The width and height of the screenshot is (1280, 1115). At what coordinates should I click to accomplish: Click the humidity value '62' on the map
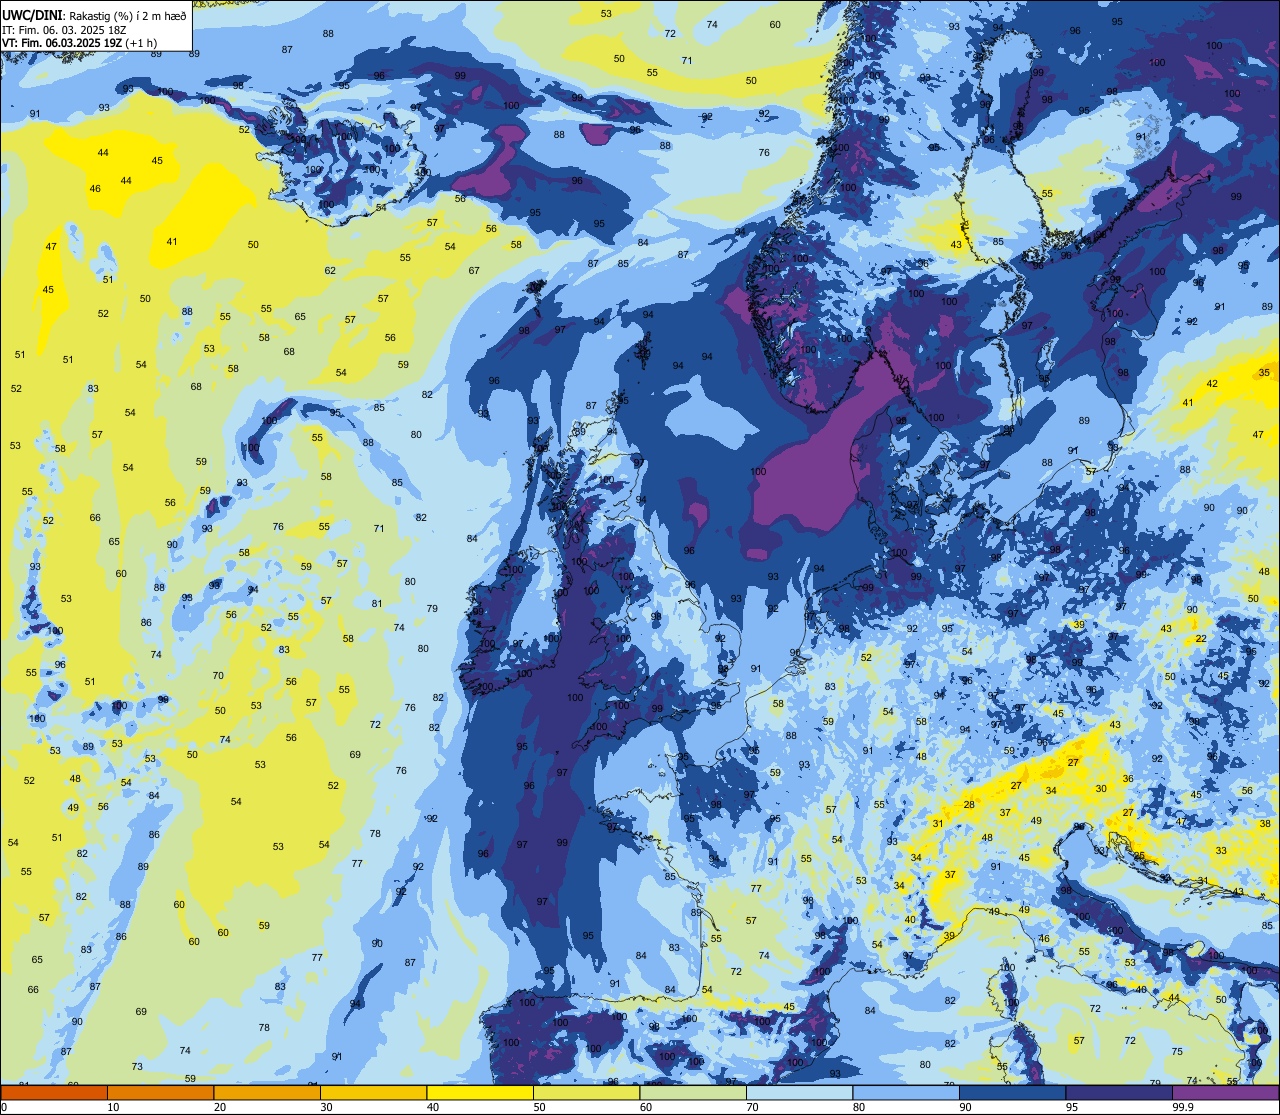[330, 271]
